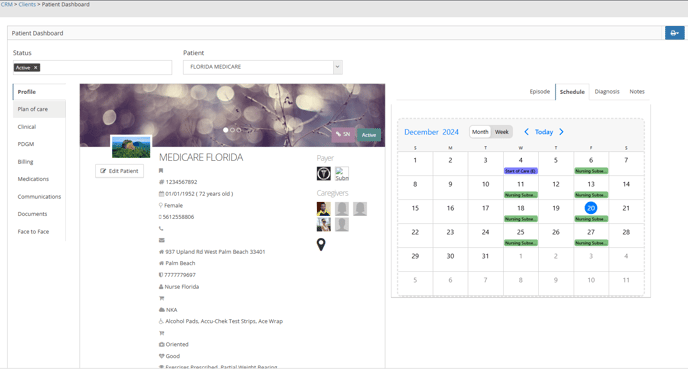Open Start of Care event on December 4
This screenshot has width=688, height=369.
520,171
